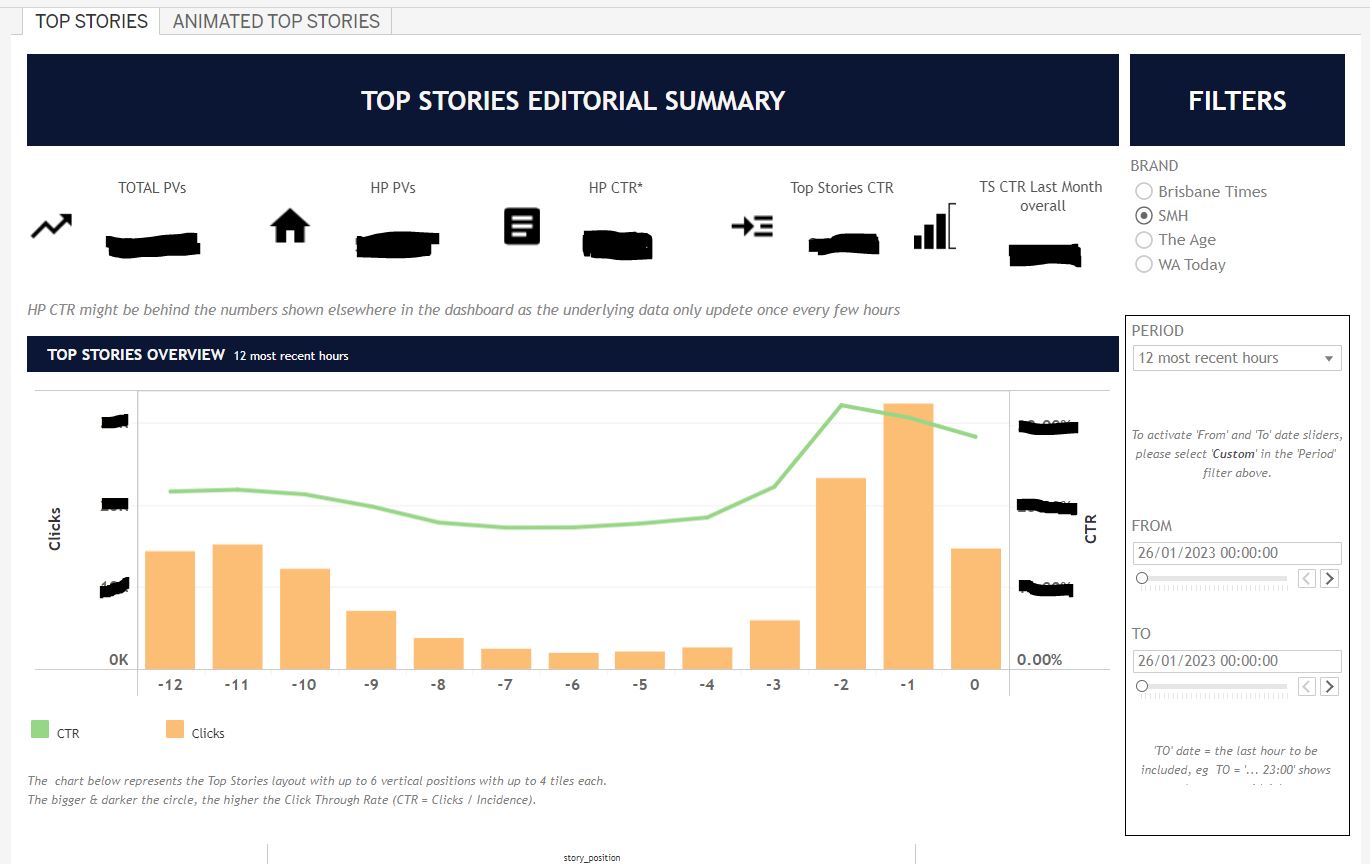Click the HP PVs label
The image size is (1370, 864).
pos(393,187)
